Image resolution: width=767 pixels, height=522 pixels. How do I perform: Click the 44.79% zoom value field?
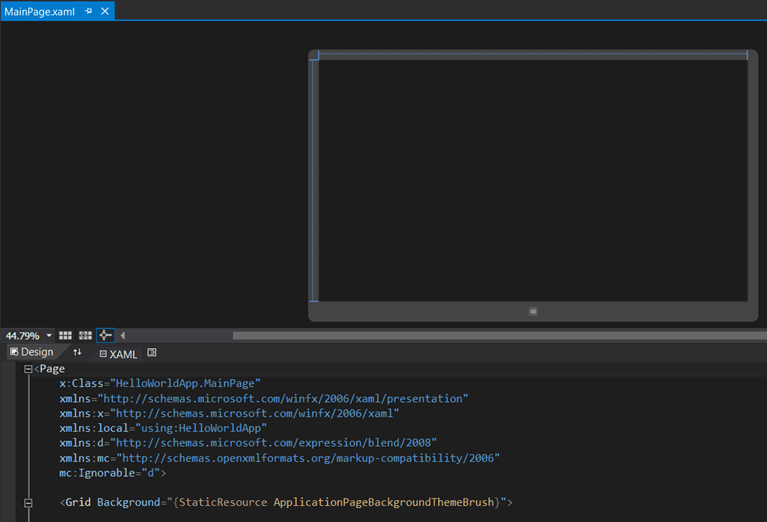point(22,336)
